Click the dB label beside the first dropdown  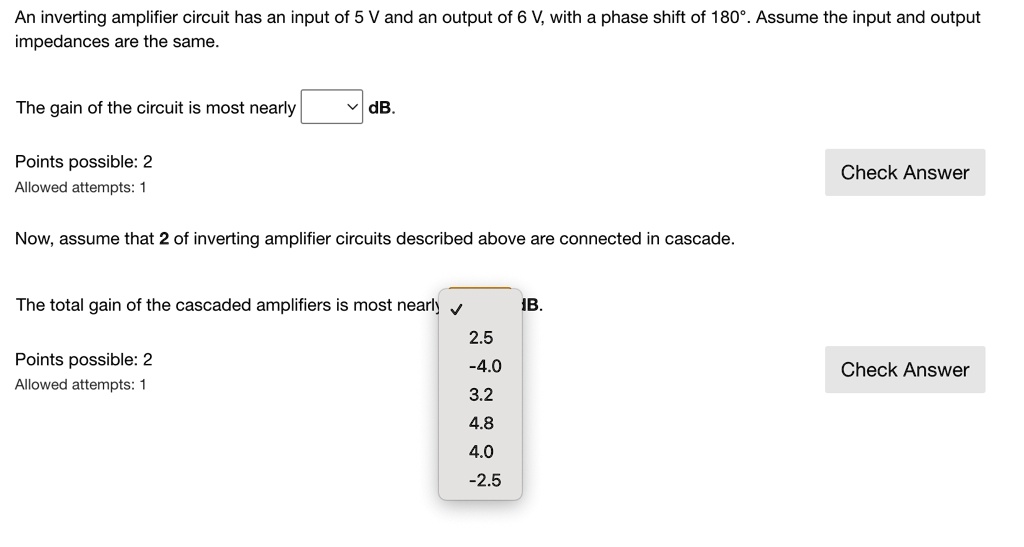(x=382, y=108)
